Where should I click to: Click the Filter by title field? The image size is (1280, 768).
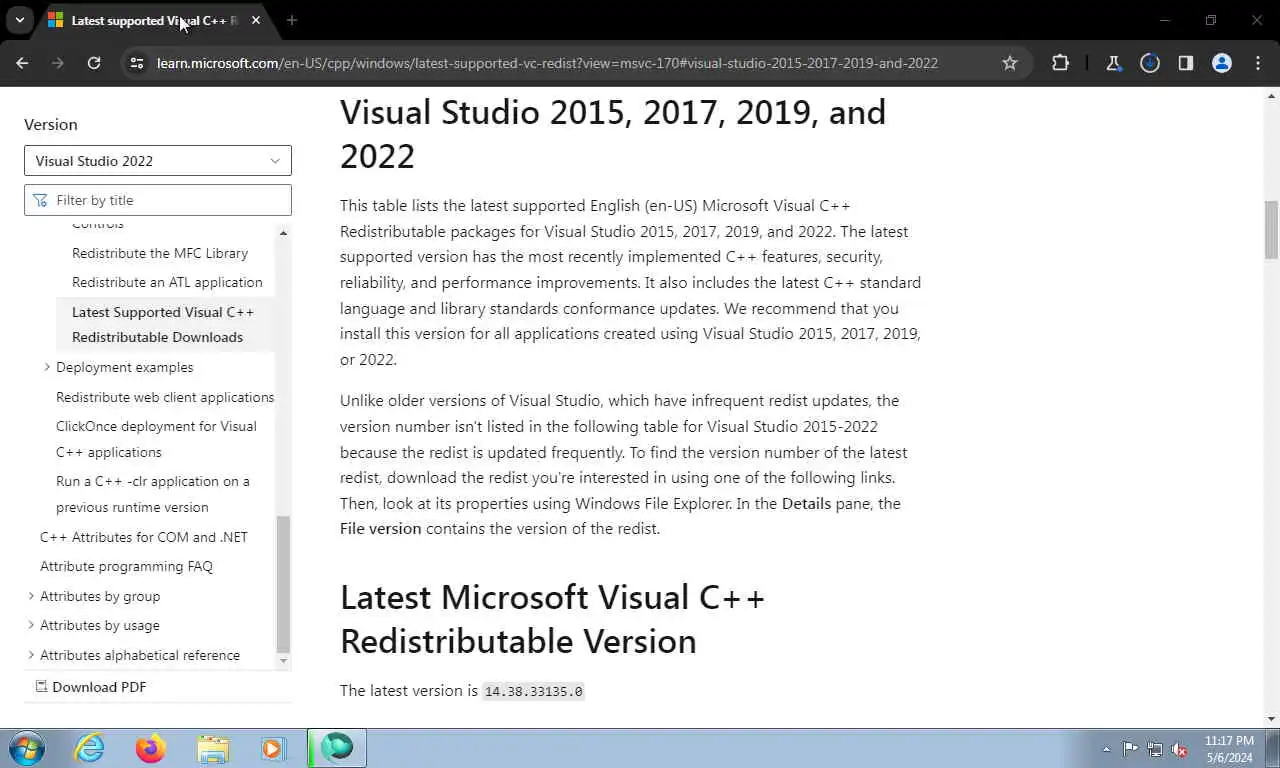(x=158, y=200)
